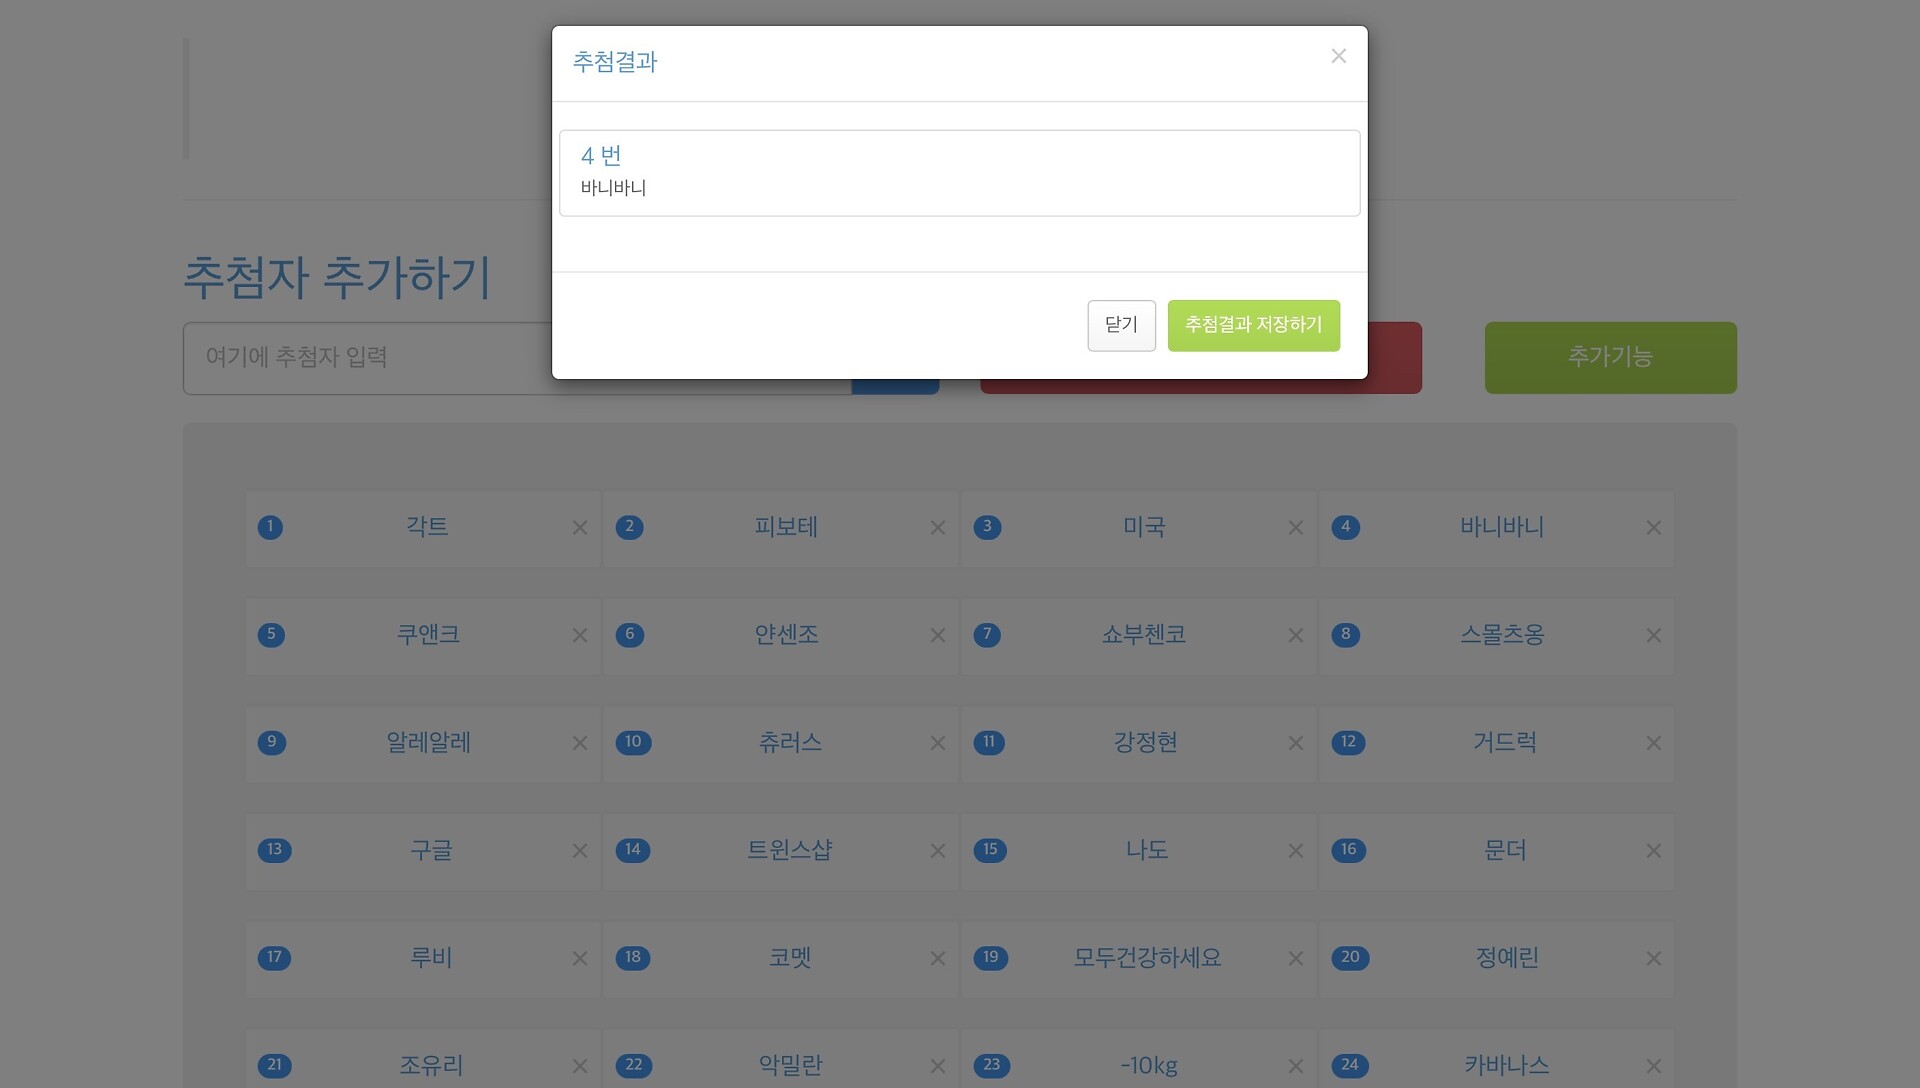1920x1088 pixels.
Task: Remove 쿠앤크 with its X icon
Action: 580,636
